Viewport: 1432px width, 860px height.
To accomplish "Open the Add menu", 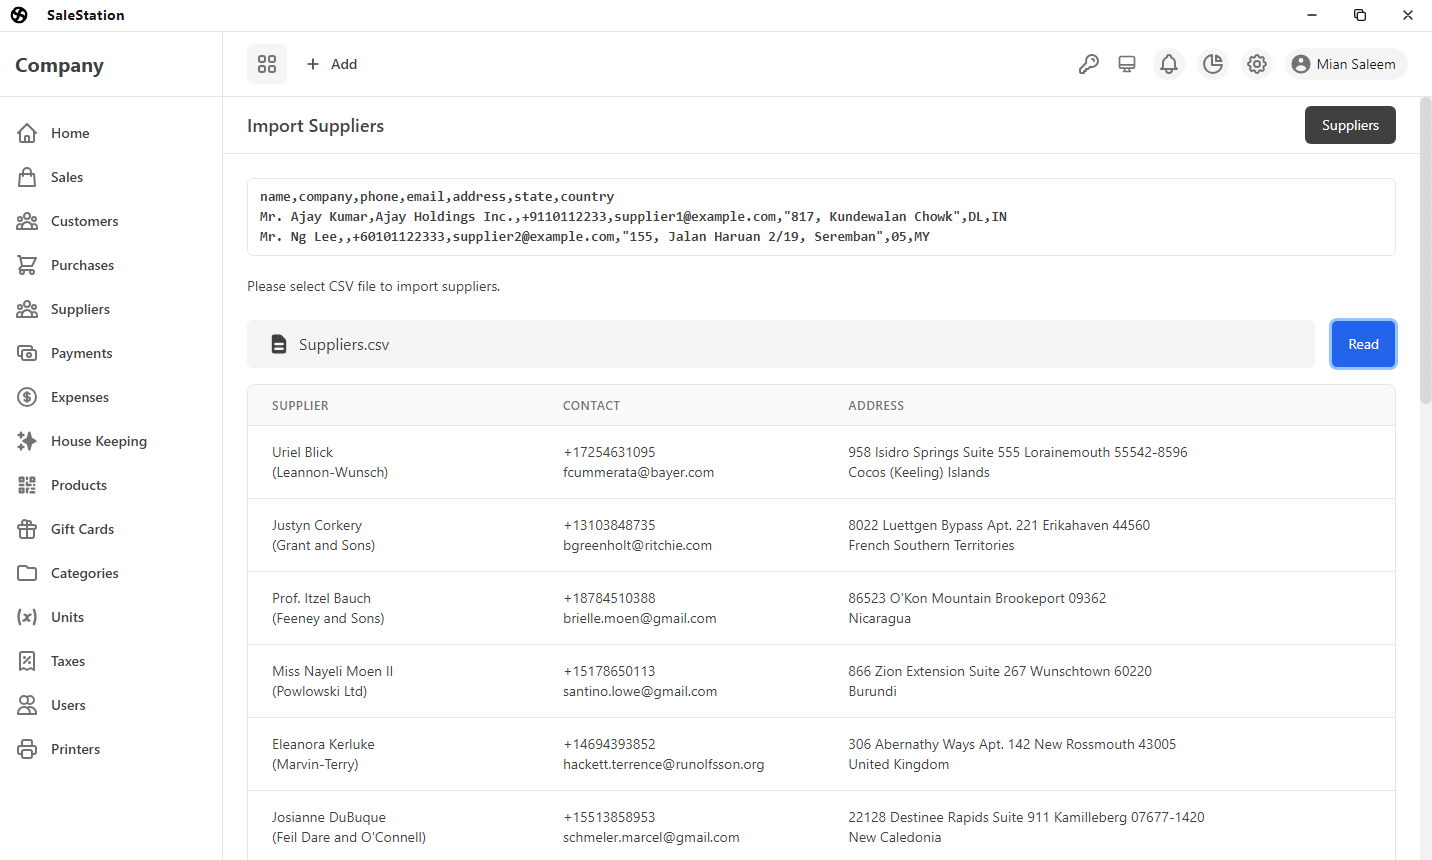I will 332,64.
